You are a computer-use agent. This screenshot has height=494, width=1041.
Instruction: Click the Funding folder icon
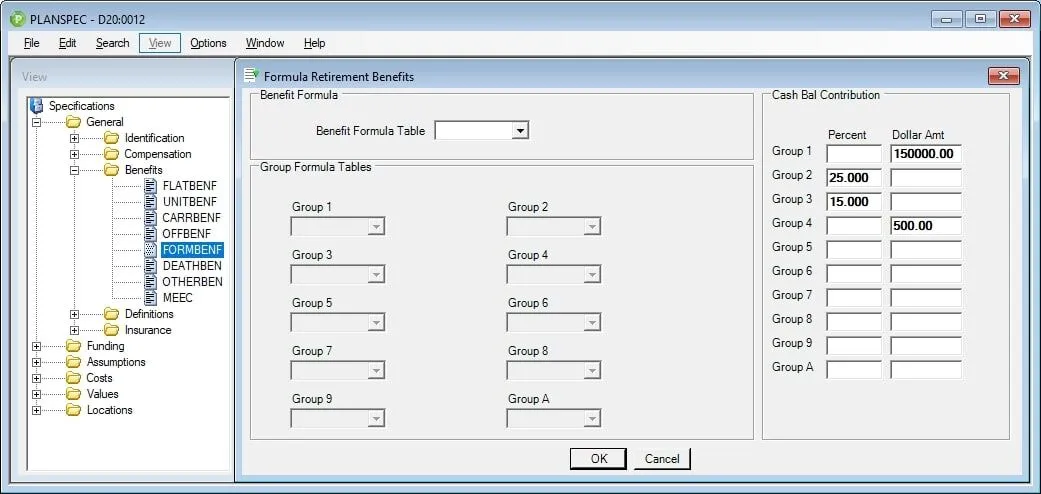[73, 346]
